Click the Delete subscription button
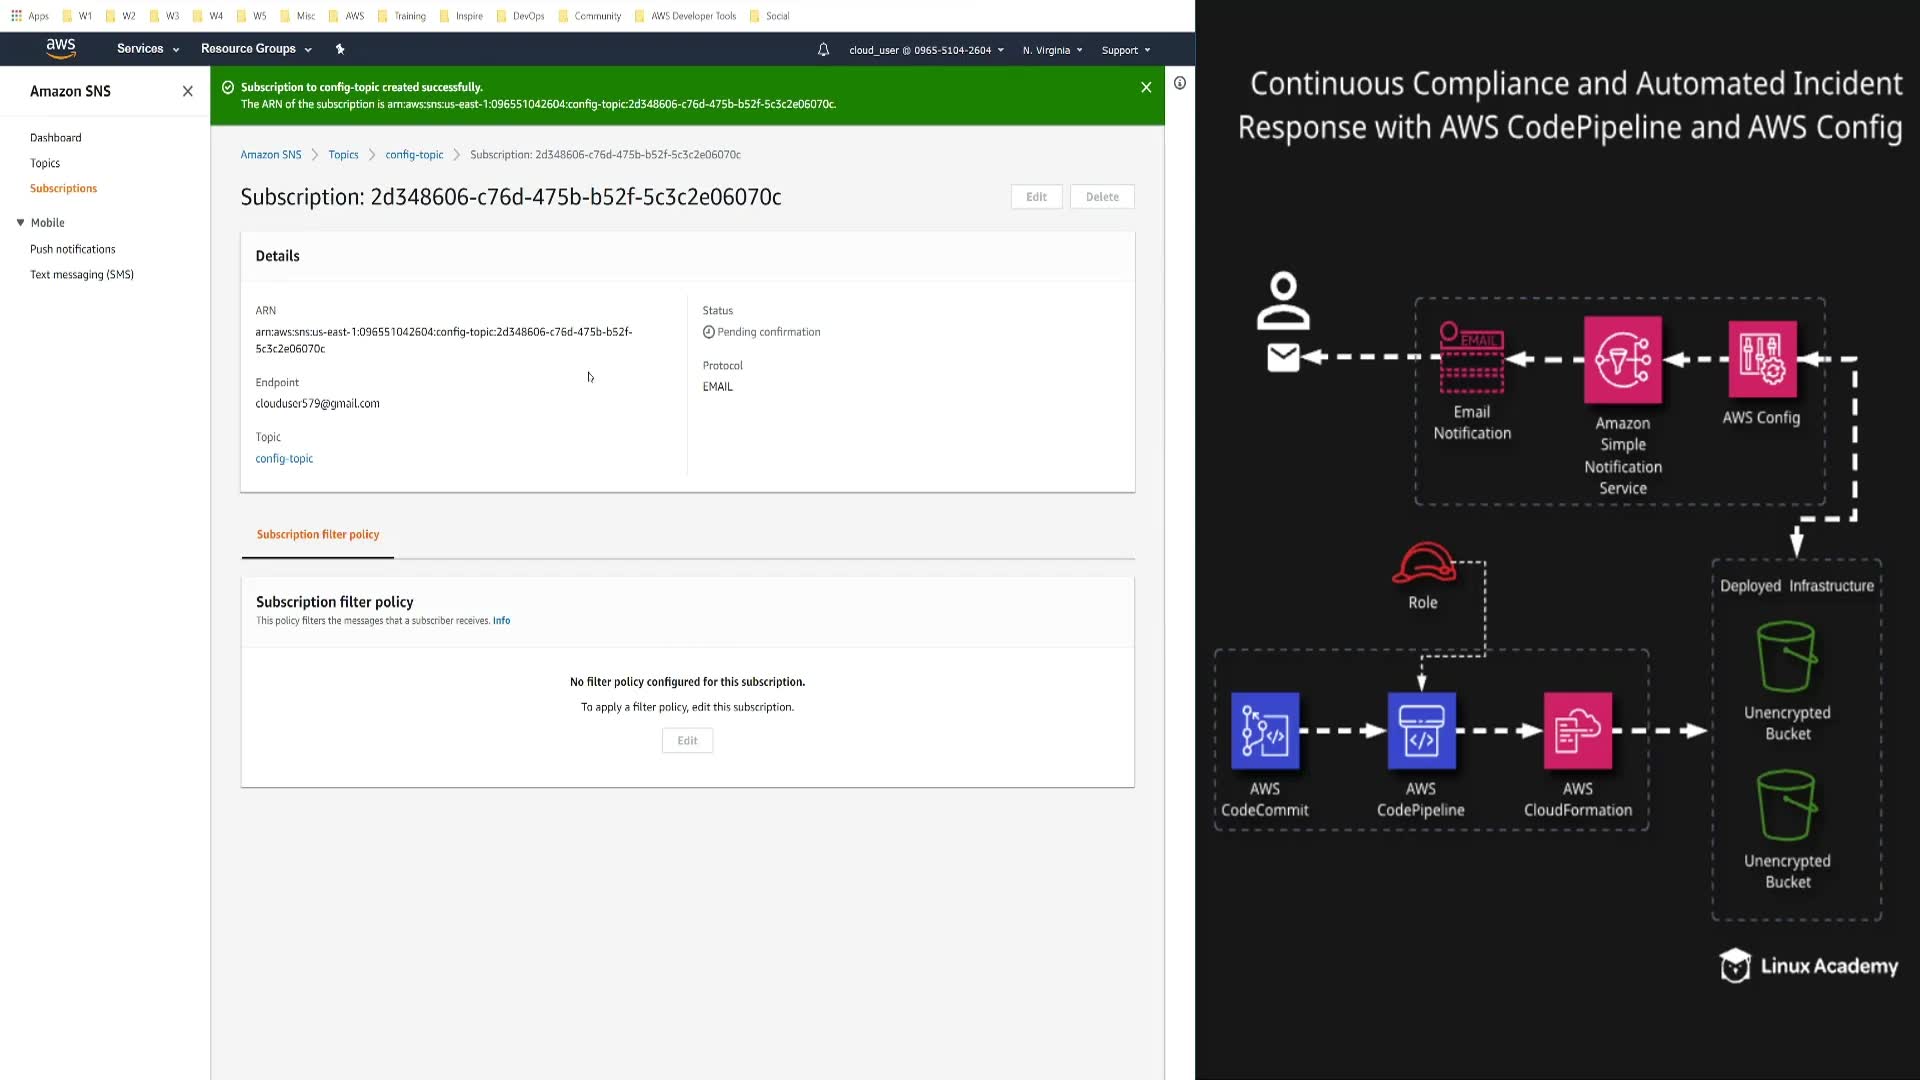 coord(1102,197)
